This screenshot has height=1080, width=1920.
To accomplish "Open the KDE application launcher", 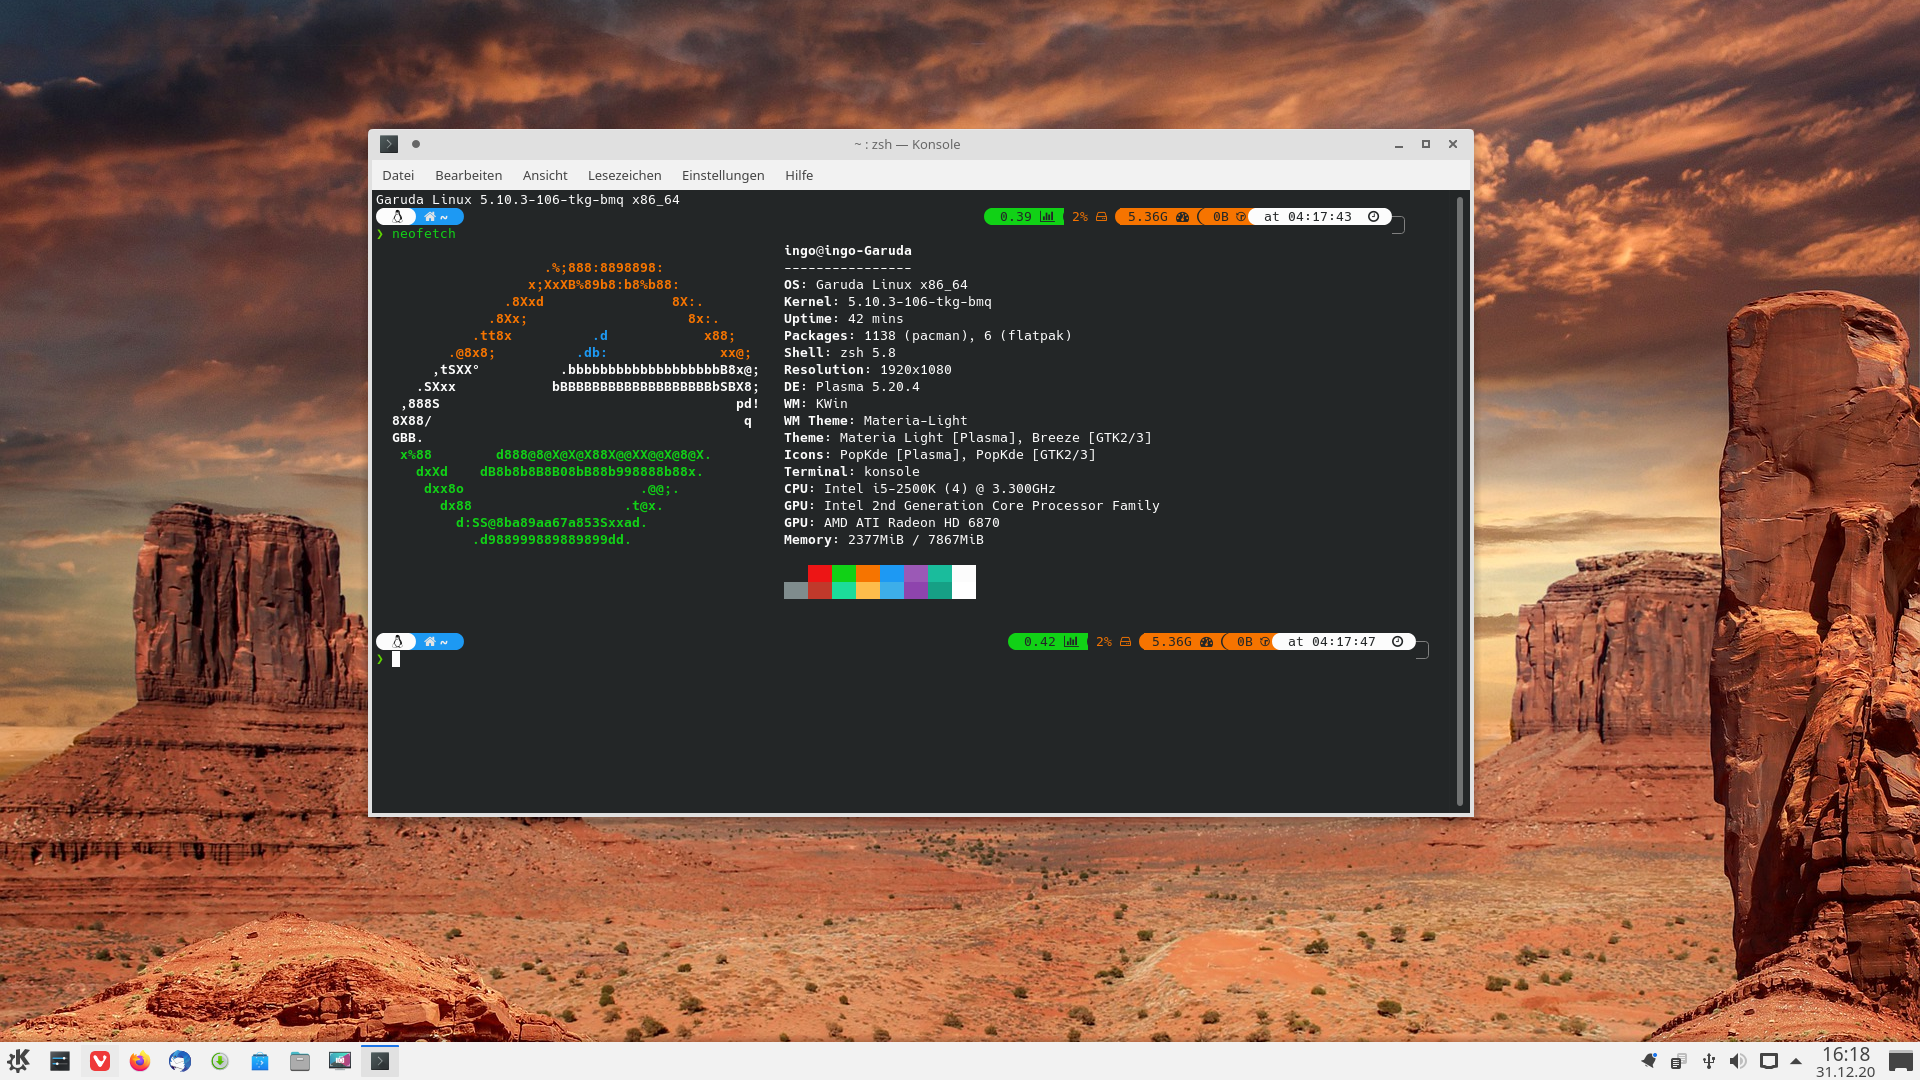I will coord(18,1061).
